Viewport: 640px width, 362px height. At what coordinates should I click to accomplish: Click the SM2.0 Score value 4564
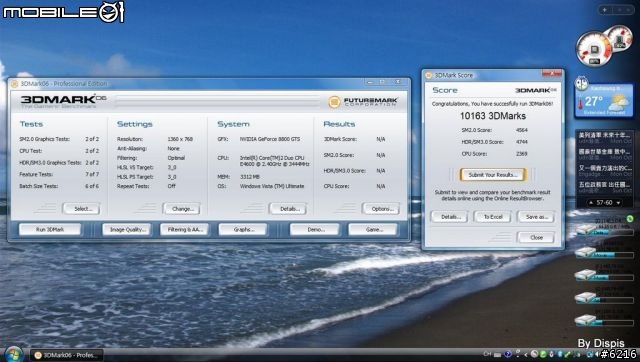coord(521,130)
